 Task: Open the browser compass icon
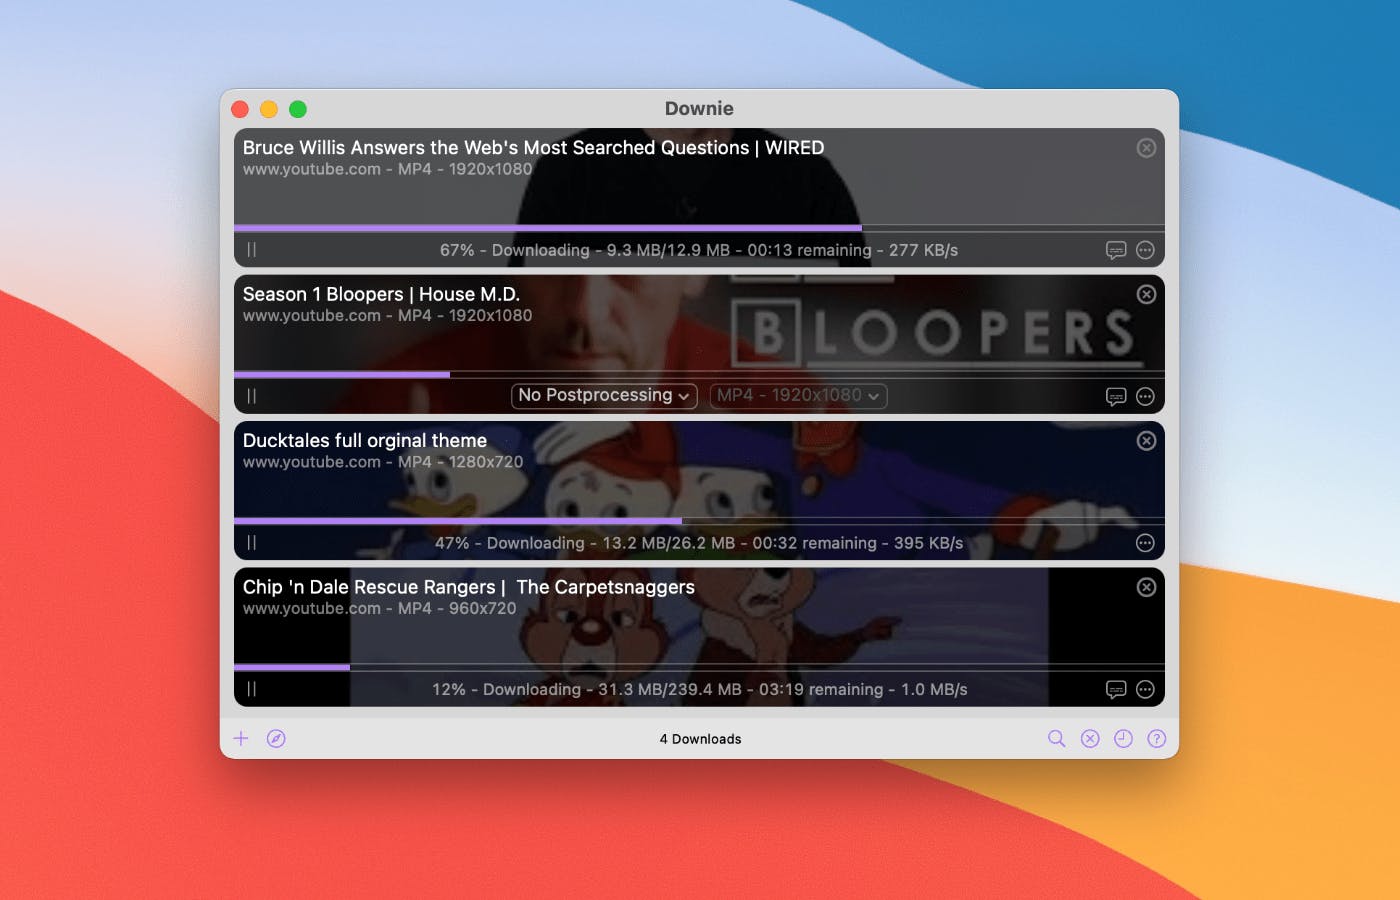276,738
